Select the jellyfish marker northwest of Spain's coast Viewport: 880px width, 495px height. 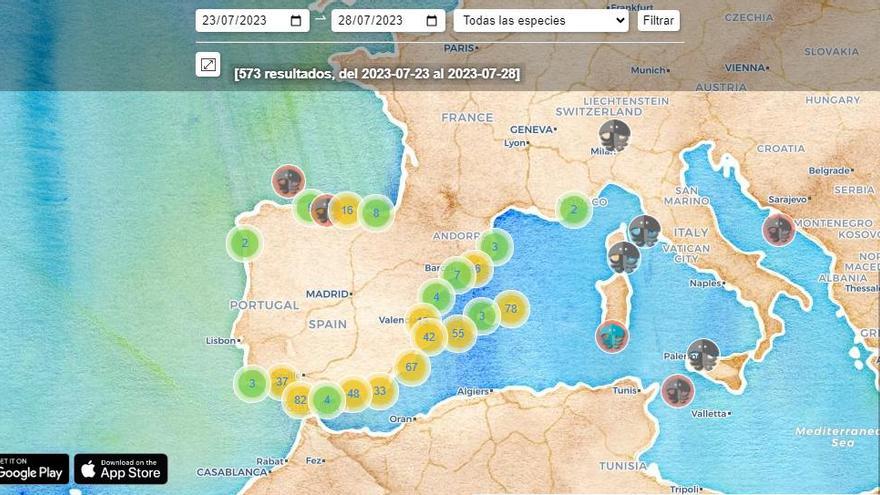point(288,181)
